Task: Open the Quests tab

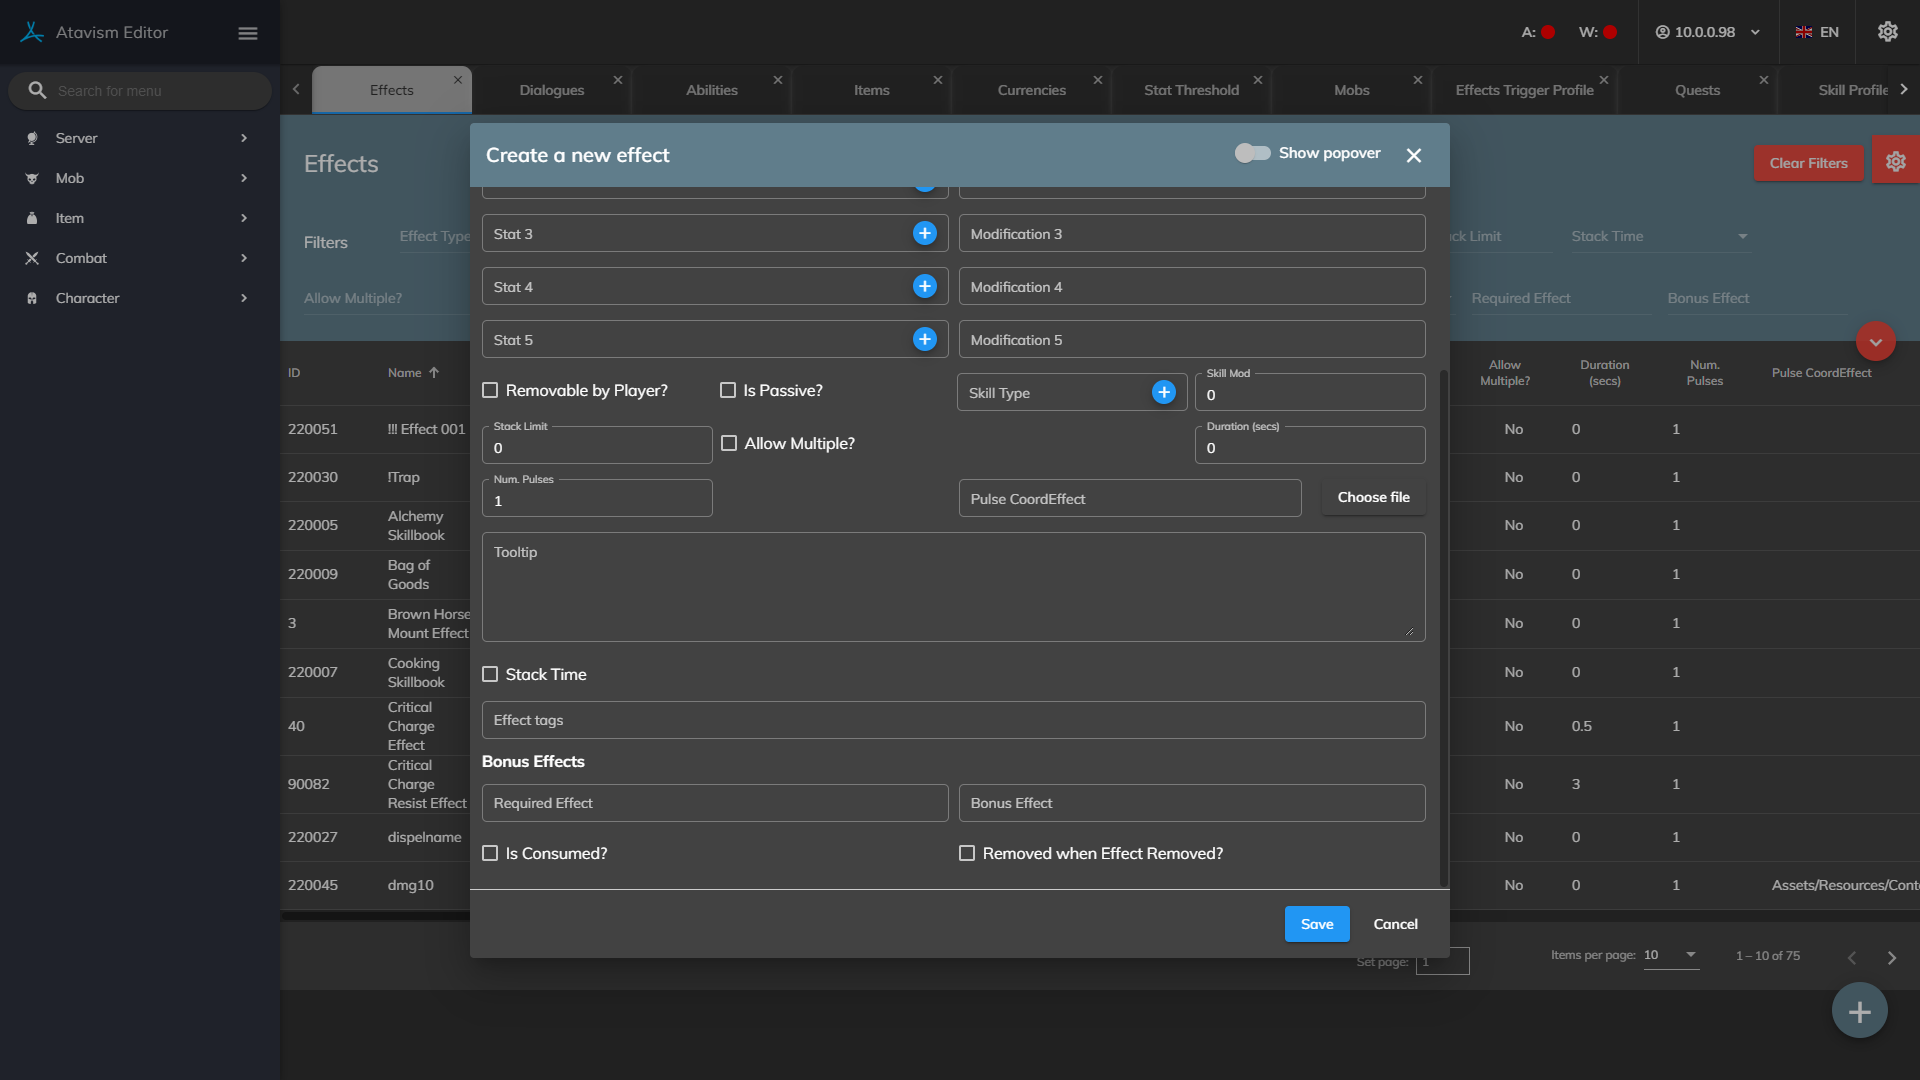Action: [x=1697, y=90]
